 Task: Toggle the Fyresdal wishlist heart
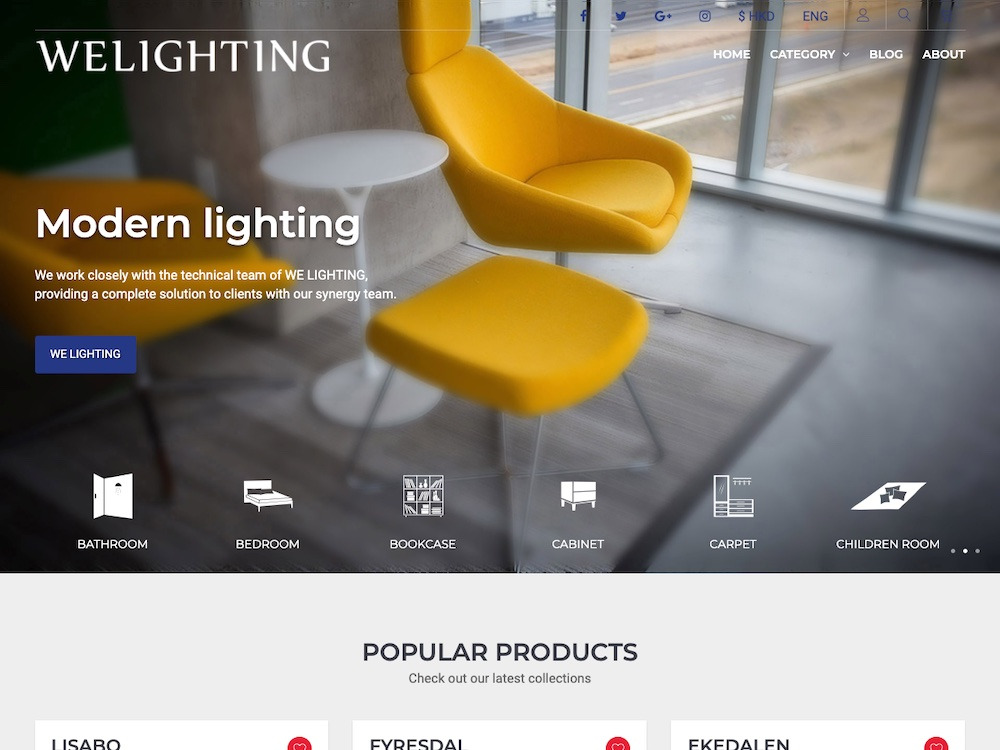617,744
